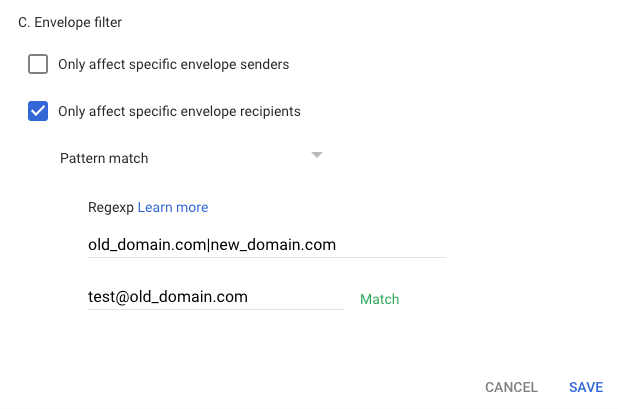
Task: Click the blue checkmark icon
Action: pyautogui.click(x=38, y=111)
